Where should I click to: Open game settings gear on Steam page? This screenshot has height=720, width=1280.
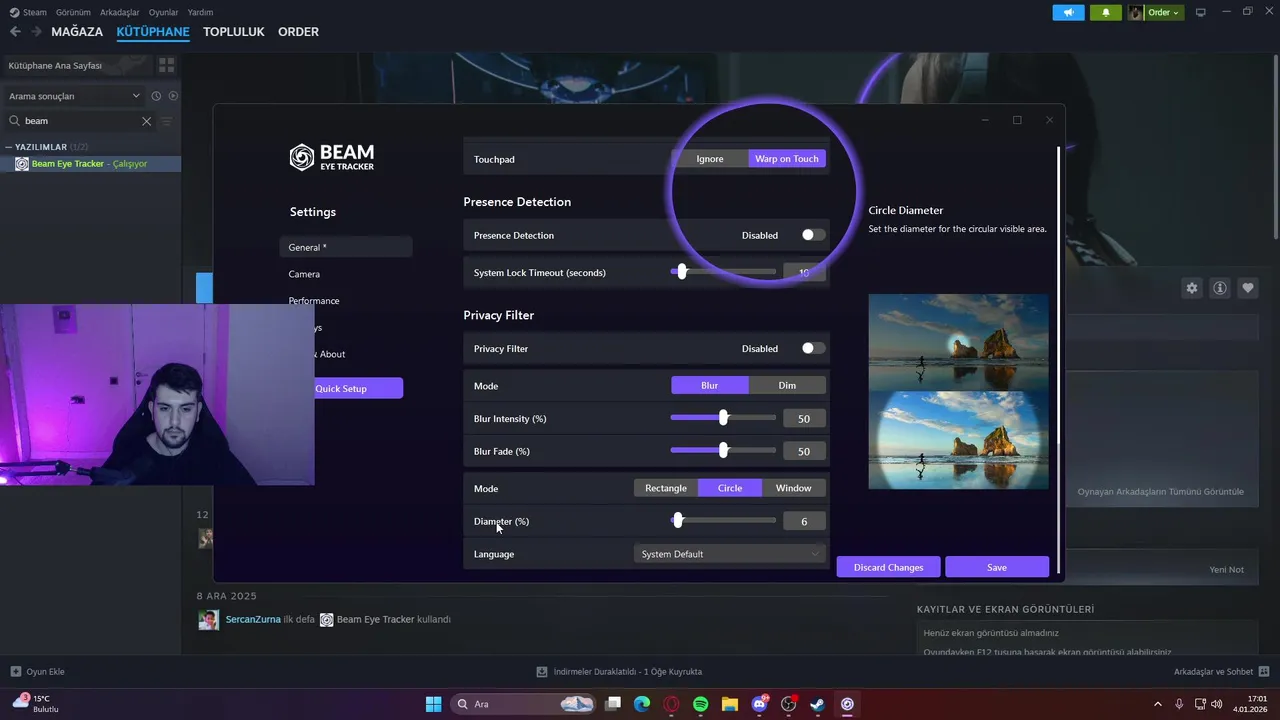[x=1192, y=288]
